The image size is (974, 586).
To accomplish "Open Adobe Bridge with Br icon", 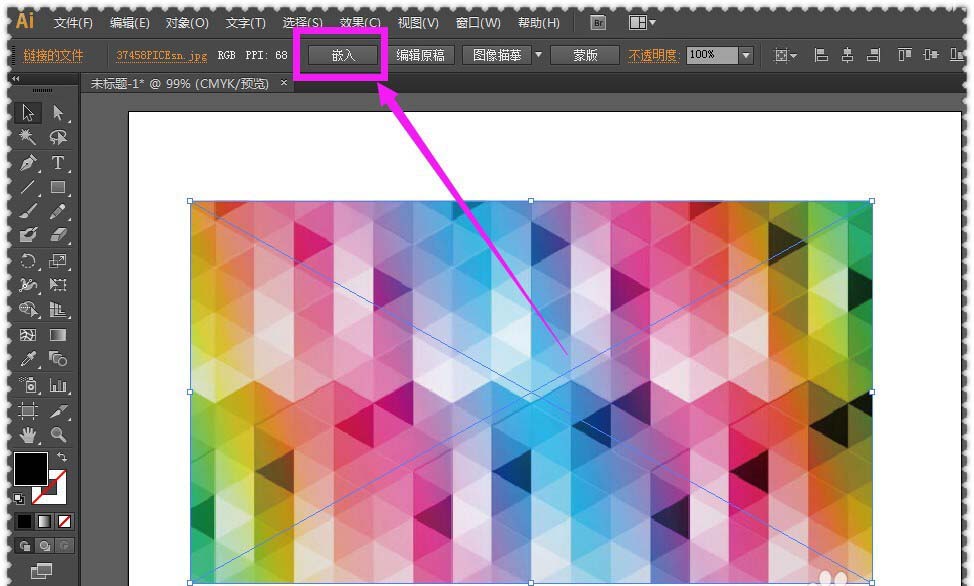I will click(598, 23).
